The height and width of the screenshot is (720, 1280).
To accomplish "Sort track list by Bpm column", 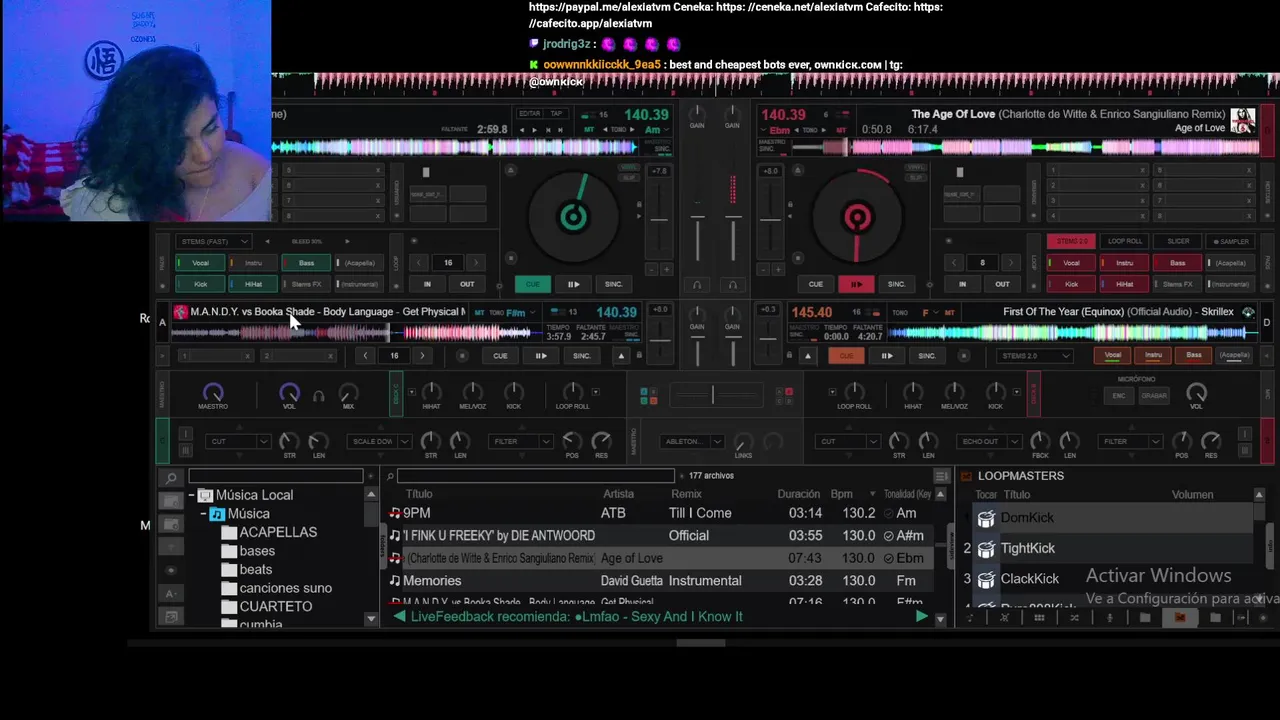I will (x=841, y=494).
